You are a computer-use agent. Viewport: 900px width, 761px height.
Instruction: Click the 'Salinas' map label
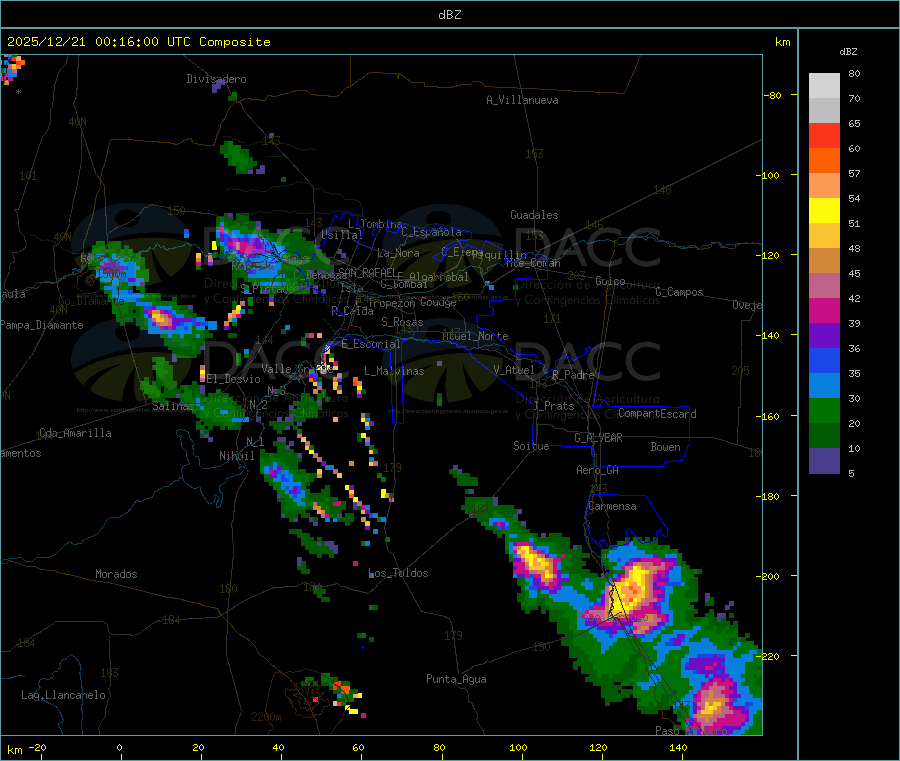click(173, 406)
